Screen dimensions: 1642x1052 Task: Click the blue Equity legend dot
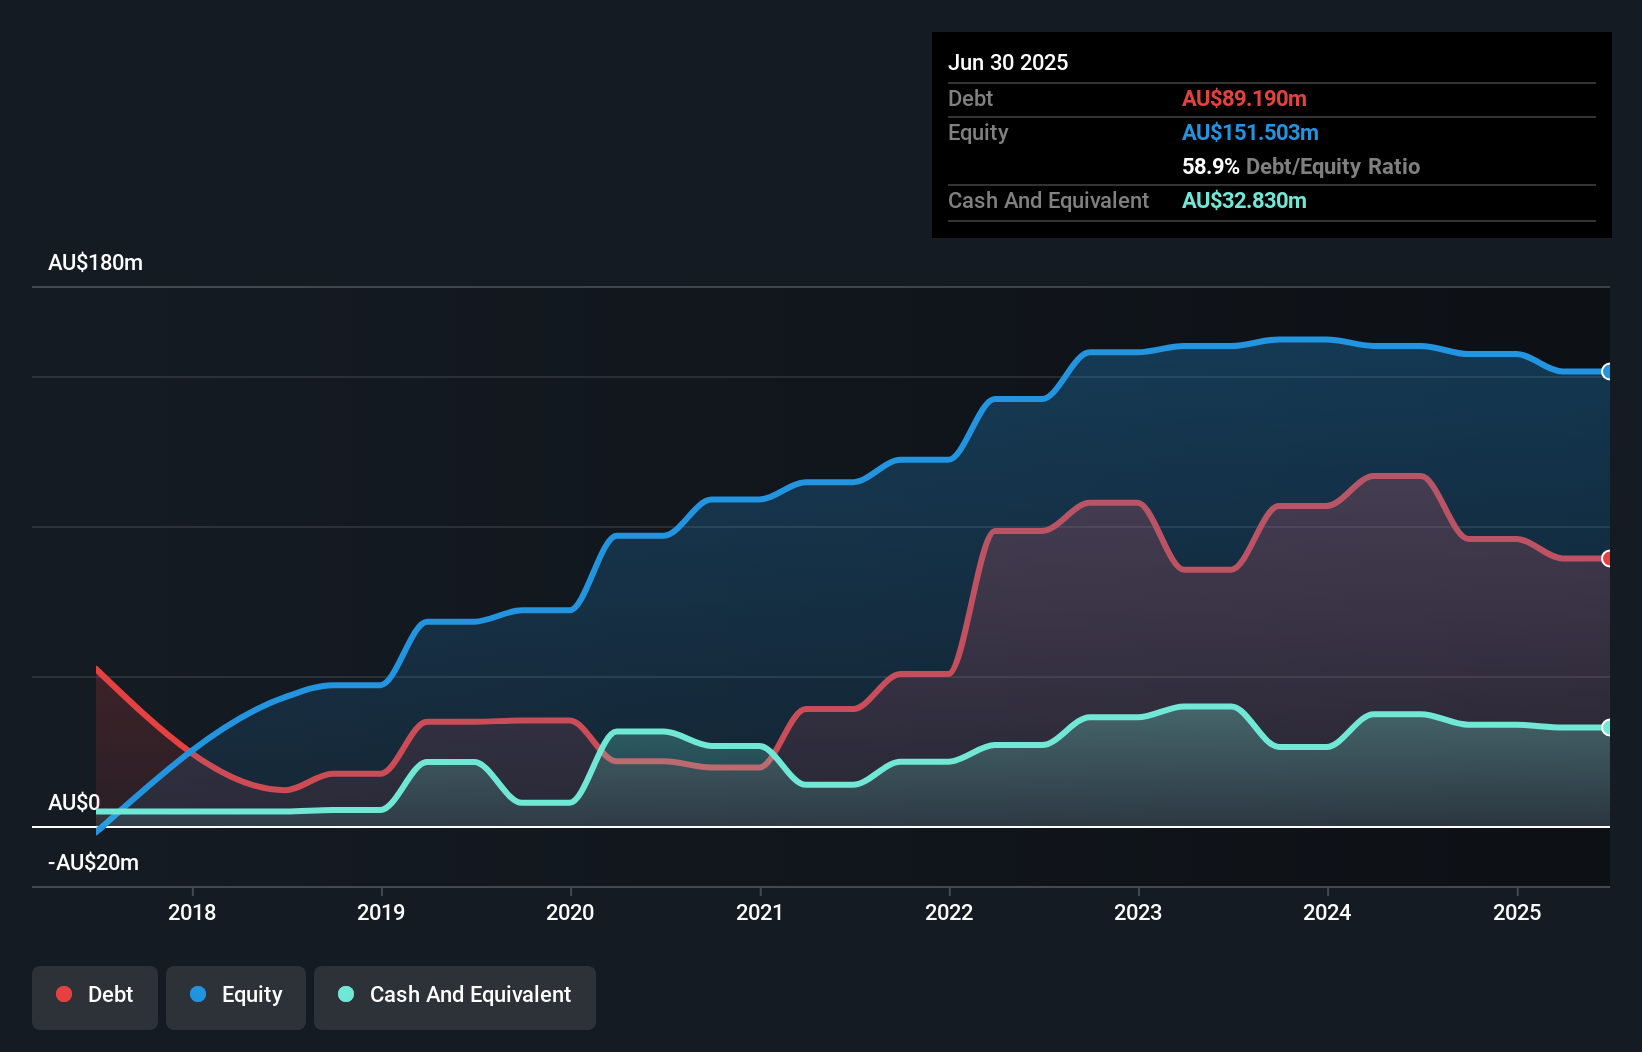coord(198,994)
